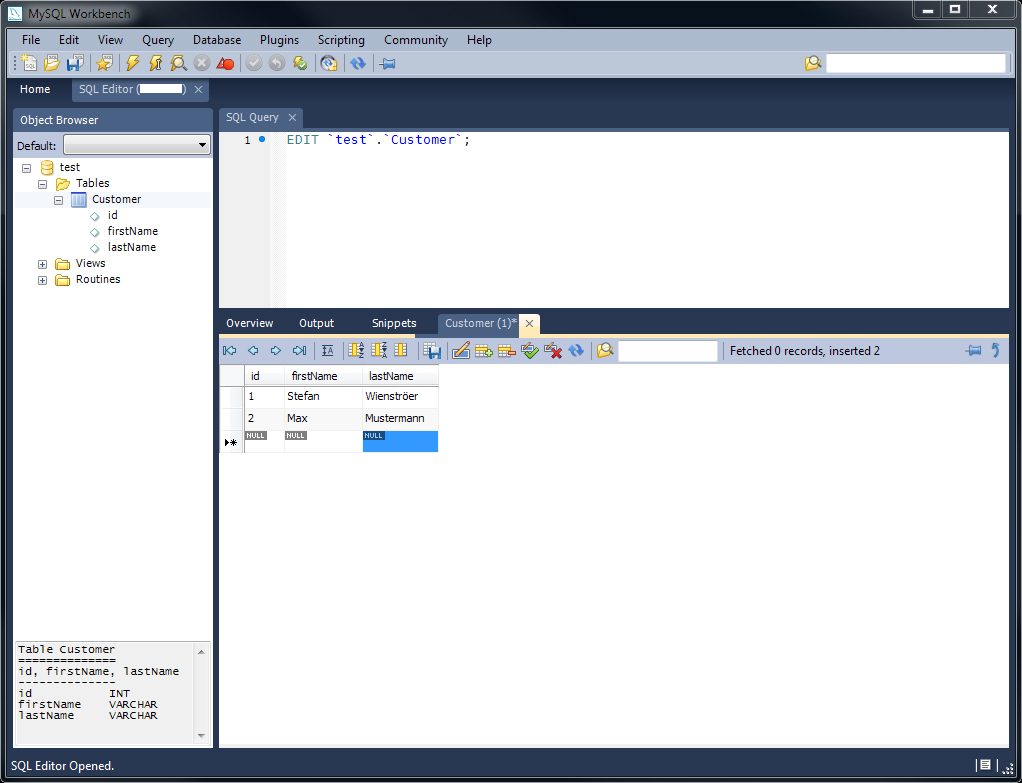This screenshot has height=783, width=1022.
Task: Open the Default schema dropdown
Action: pyautogui.click(x=137, y=145)
